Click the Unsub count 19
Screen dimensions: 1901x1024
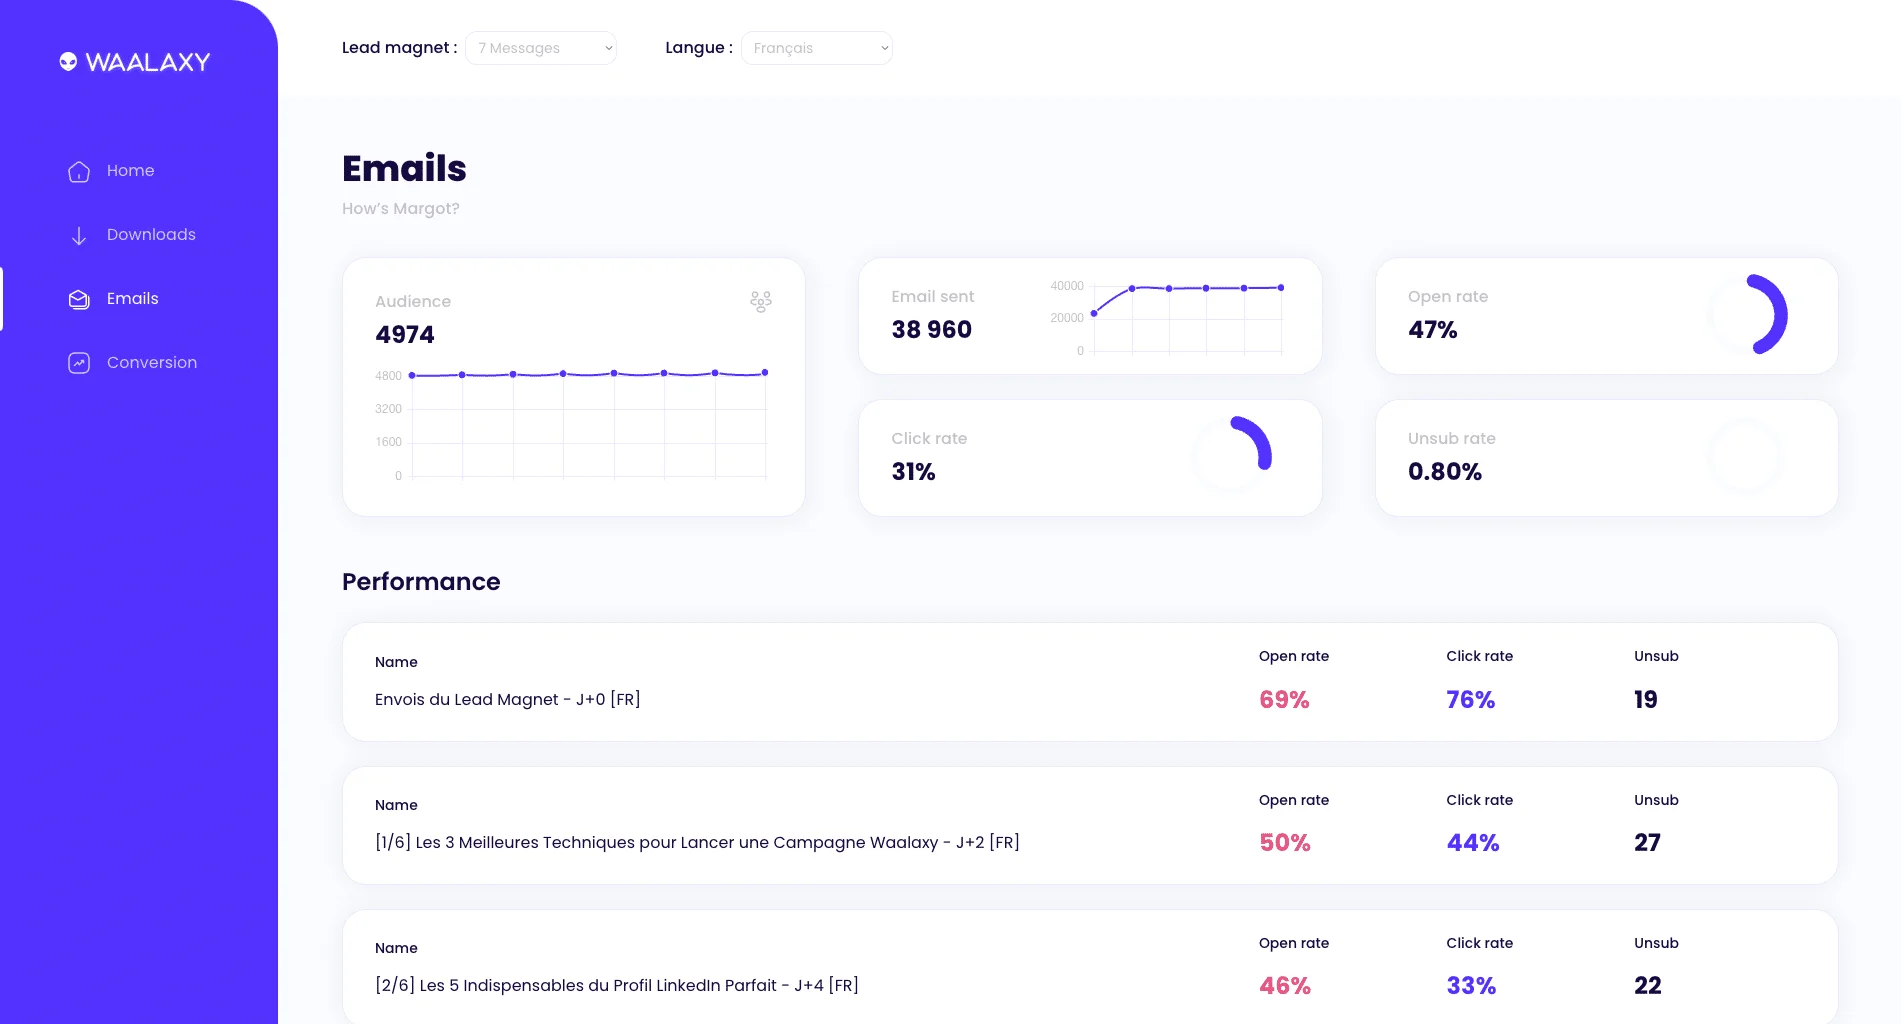[x=1646, y=700]
